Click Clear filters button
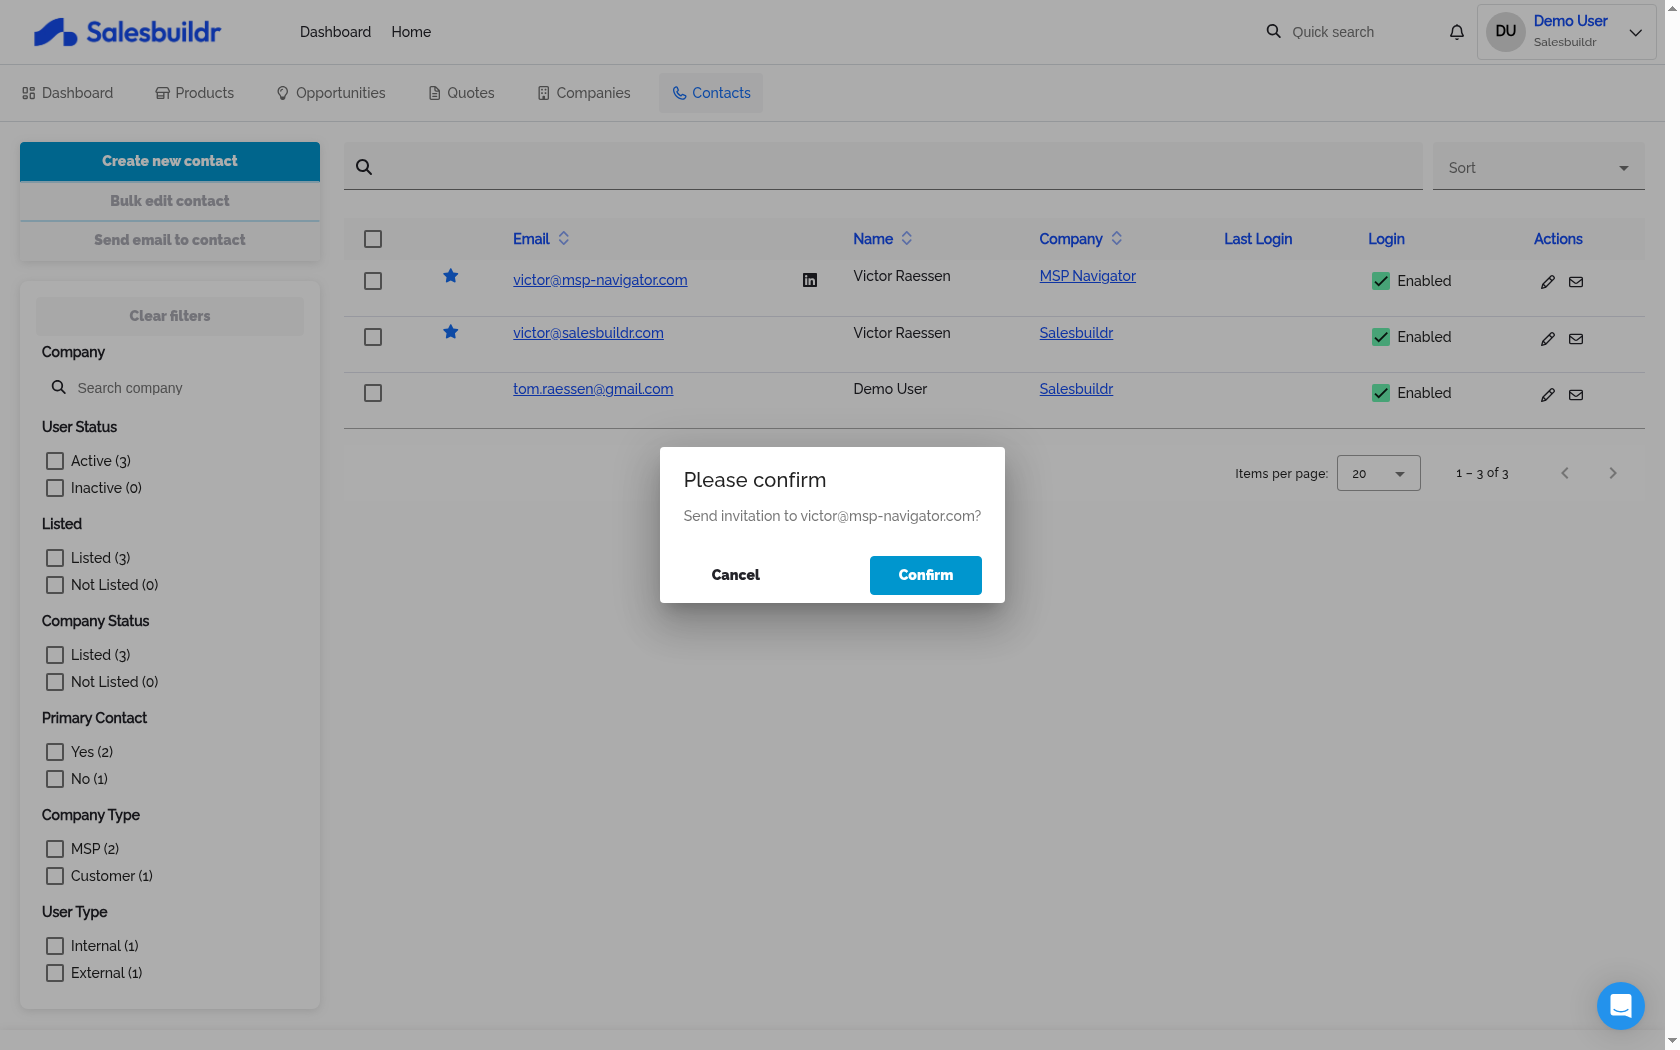Image resolution: width=1680 pixels, height=1050 pixels. pos(170,316)
